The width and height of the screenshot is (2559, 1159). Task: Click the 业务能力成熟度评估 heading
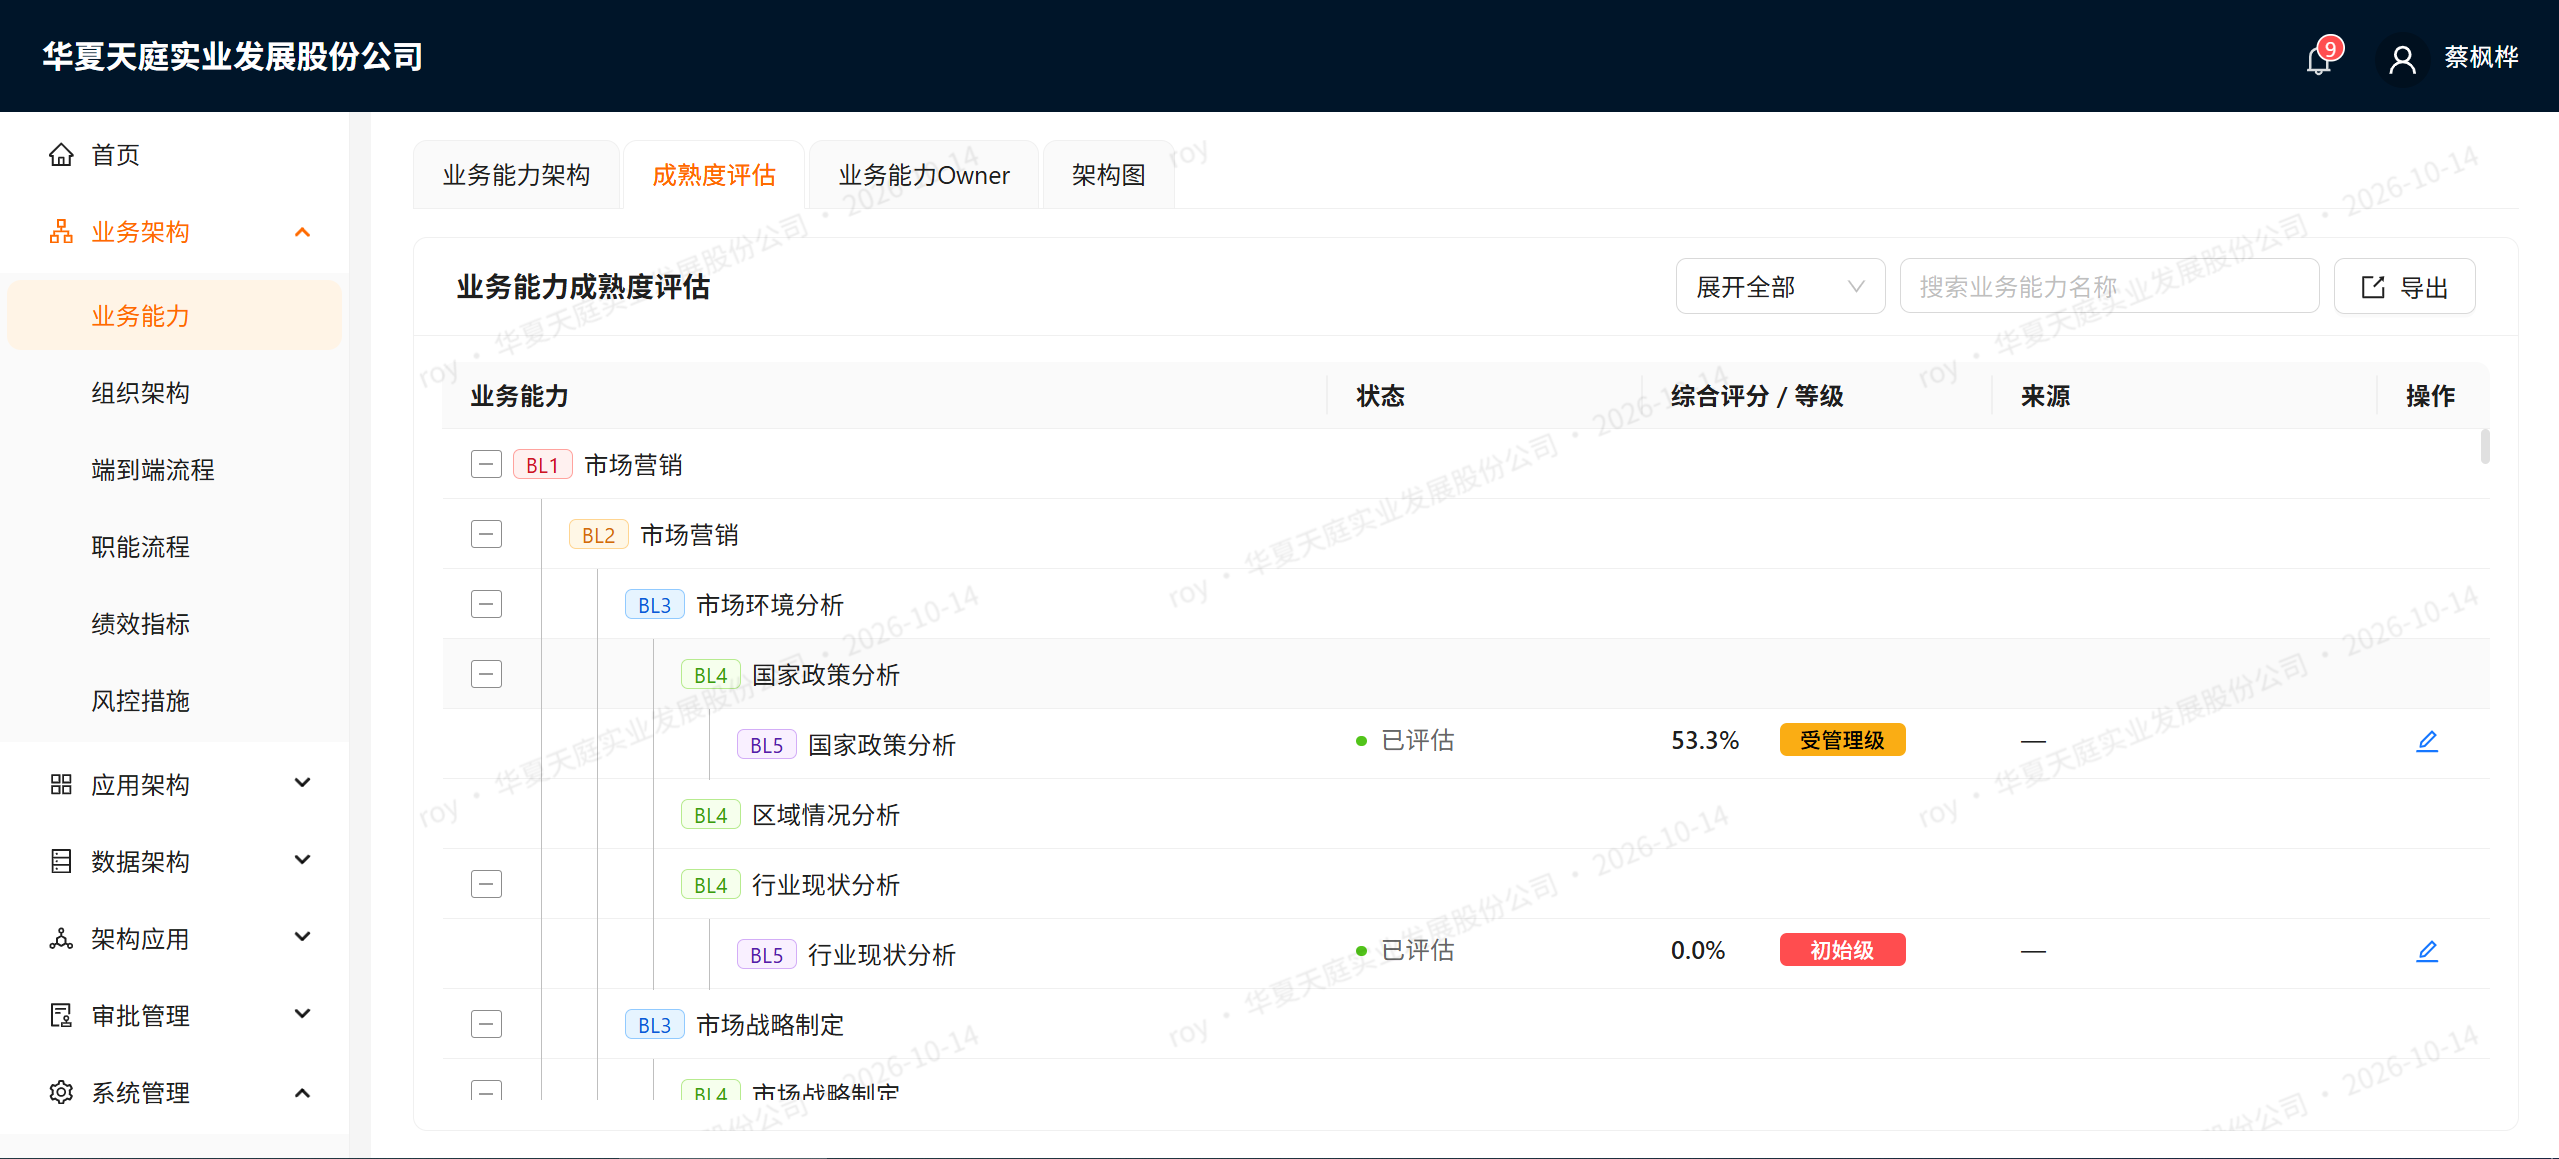click(583, 287)
